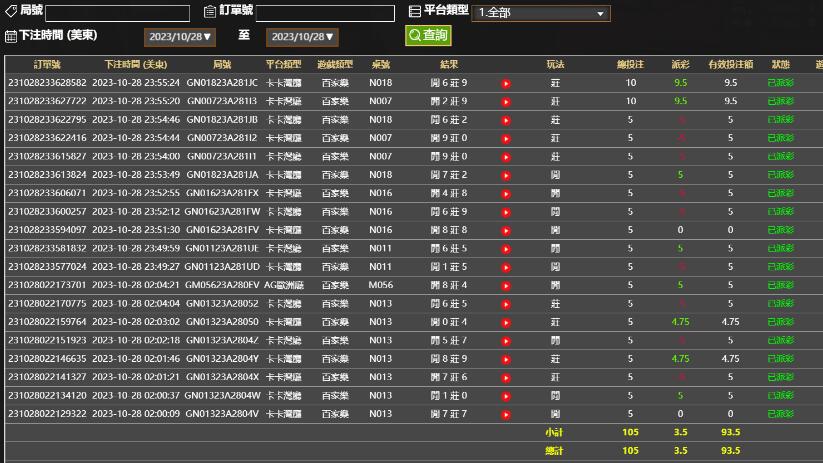Select round number GM05623A280EV

point(222,285)
